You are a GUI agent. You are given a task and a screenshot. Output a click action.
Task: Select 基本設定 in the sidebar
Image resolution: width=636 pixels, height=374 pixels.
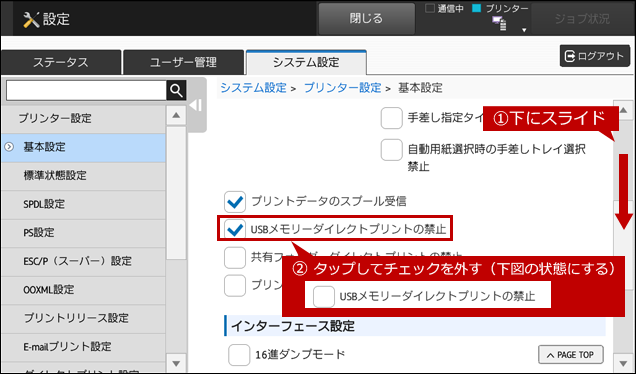pos(84,147)
